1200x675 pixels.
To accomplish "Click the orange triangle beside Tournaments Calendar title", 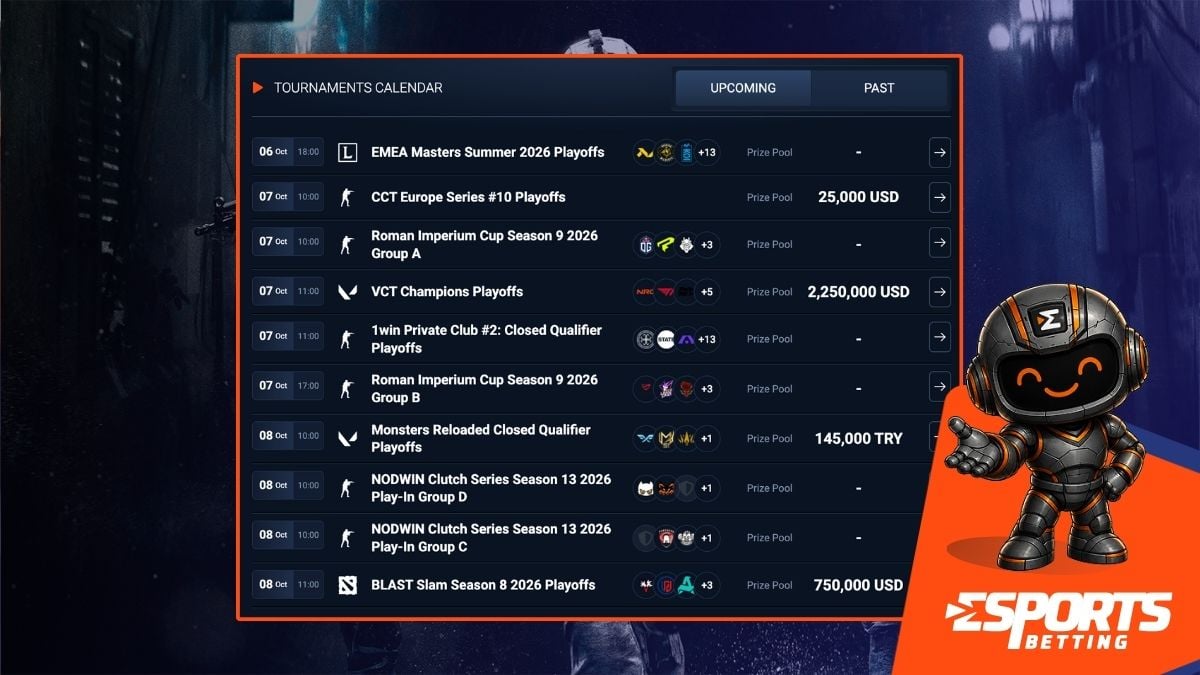I will pos(258,88).
